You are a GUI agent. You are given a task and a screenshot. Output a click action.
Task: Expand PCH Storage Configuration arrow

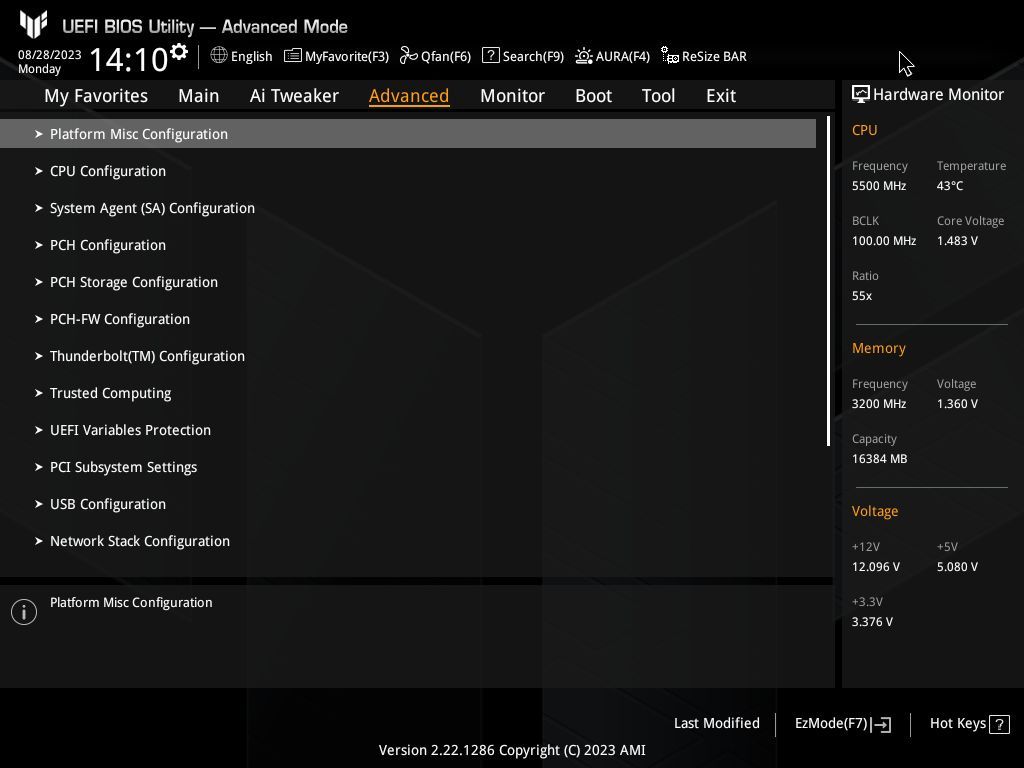39,282
